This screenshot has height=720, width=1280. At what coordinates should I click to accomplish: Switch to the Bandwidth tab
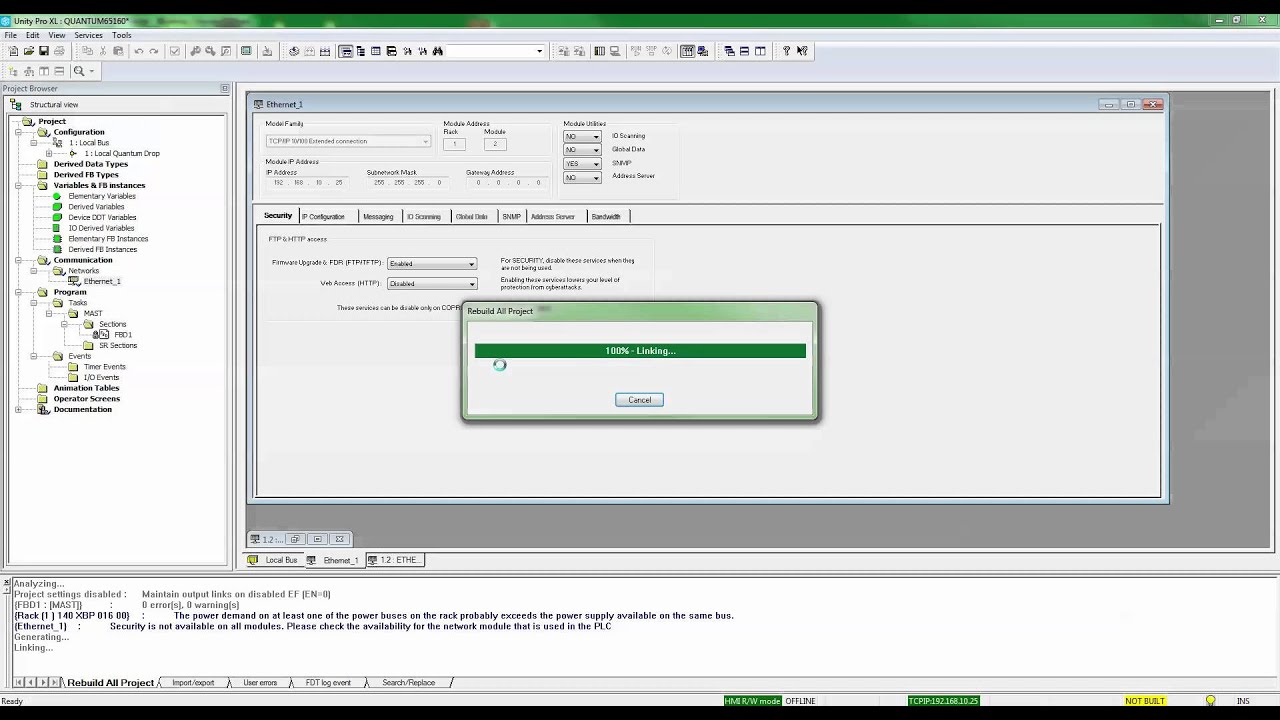(606, 216)
